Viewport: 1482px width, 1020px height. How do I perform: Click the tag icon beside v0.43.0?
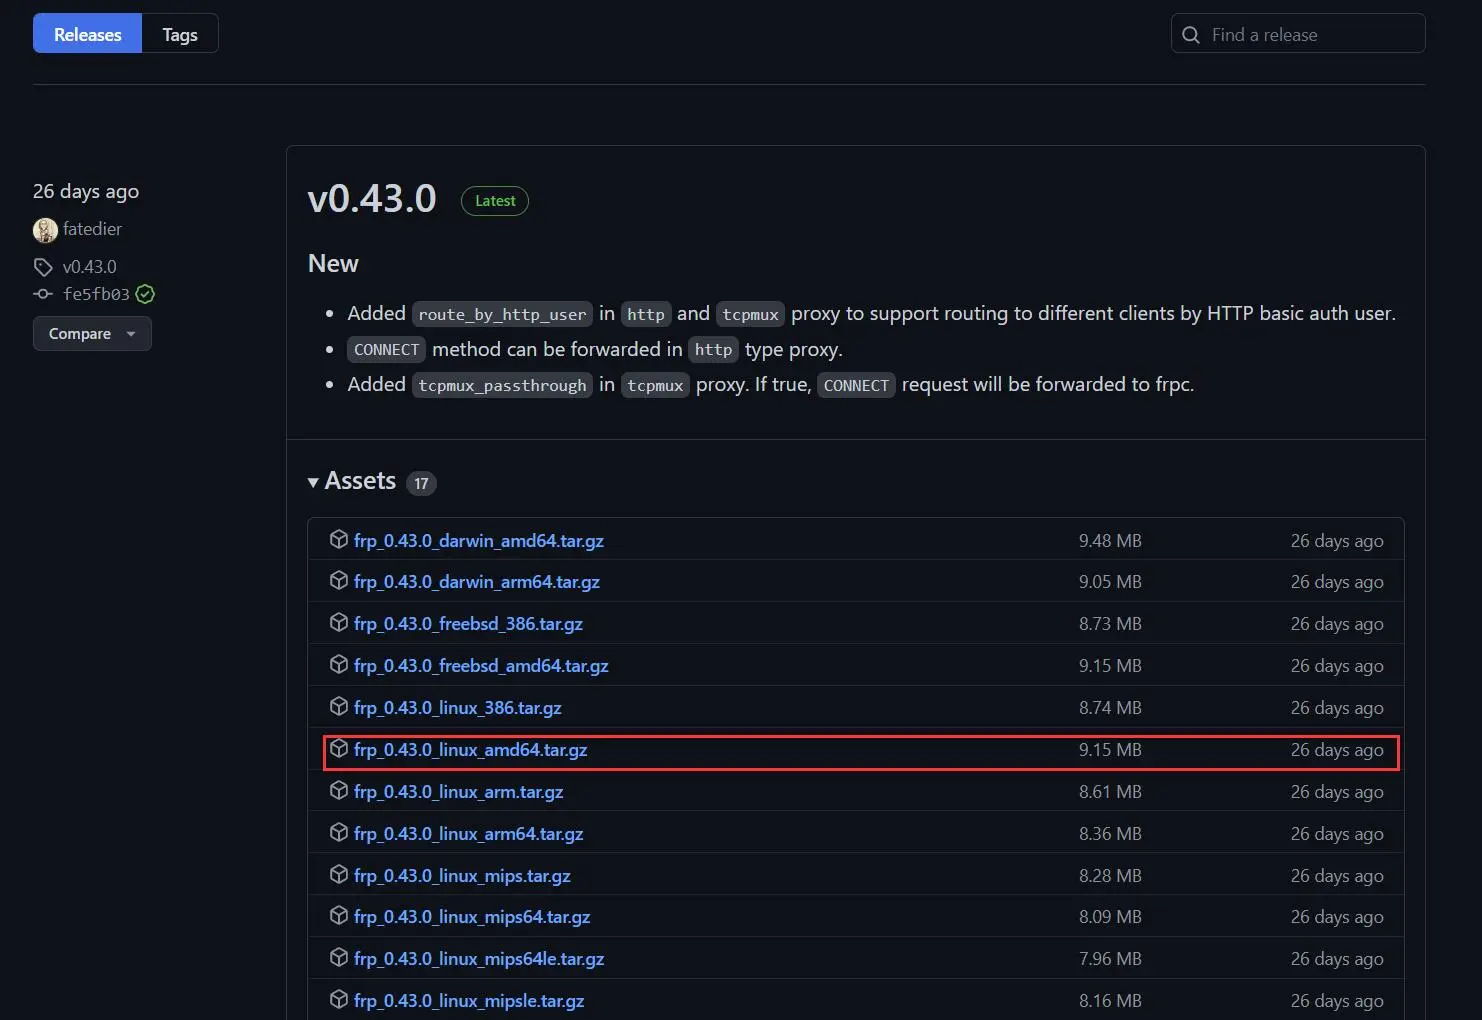click(x=43, y=267)
